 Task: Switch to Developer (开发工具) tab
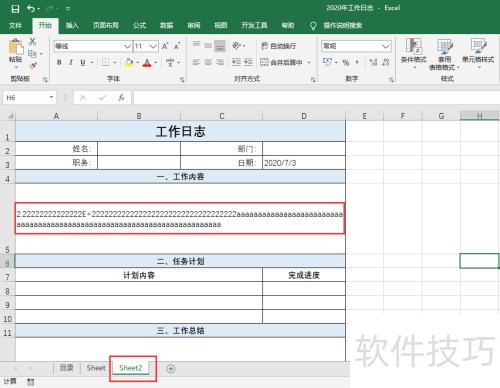coord(254,25)
